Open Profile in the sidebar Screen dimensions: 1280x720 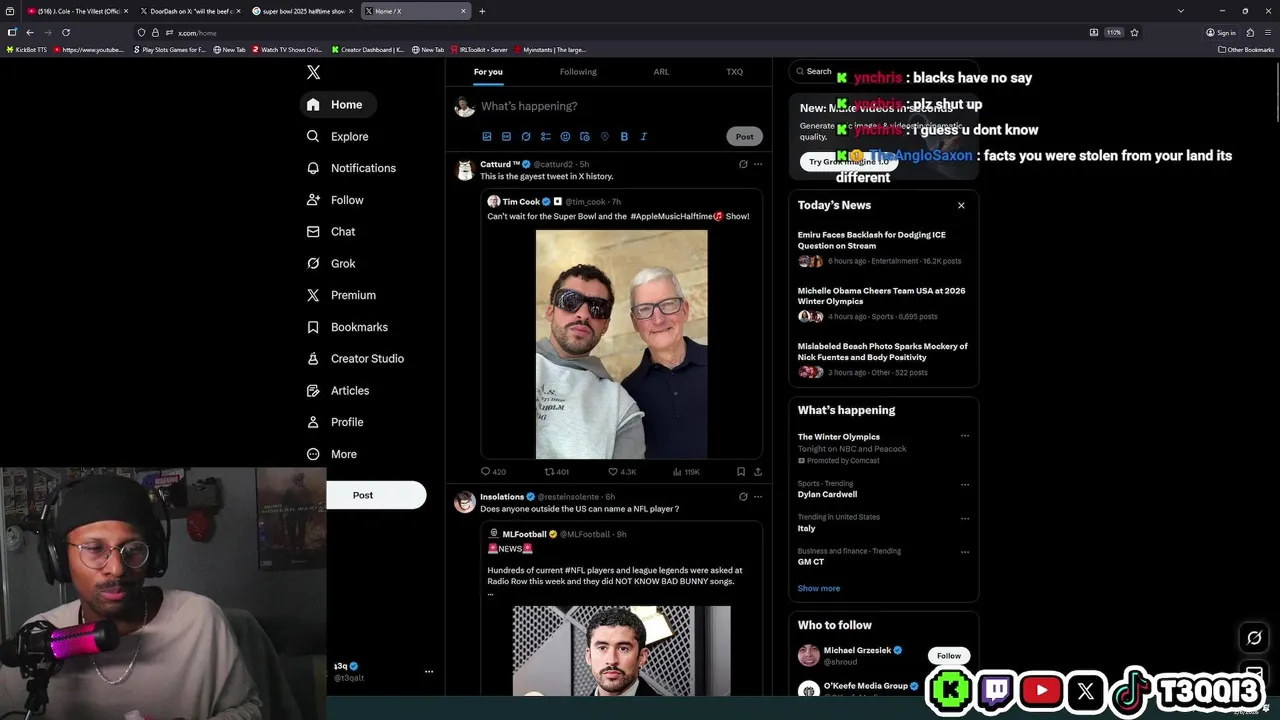pos(335,422)
